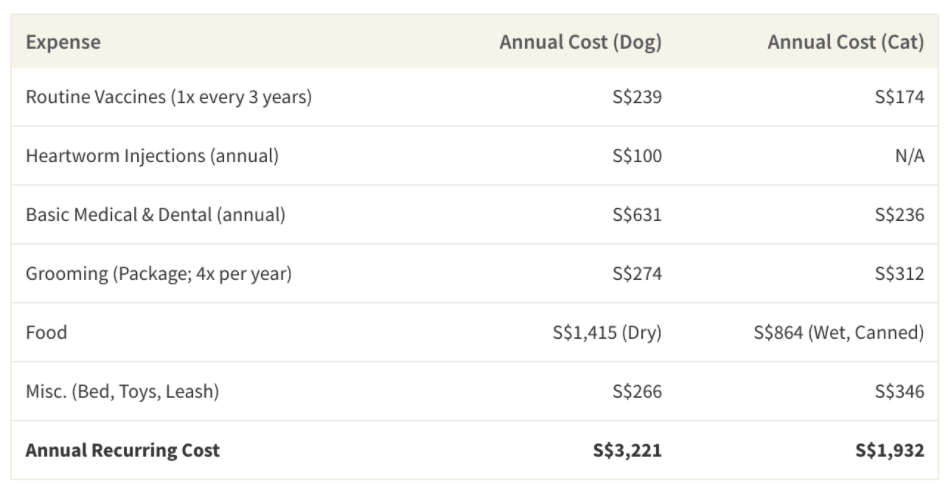Click the S$1,932 cat total
Screen dimensions: 952x500
click(x=889, y=450)
